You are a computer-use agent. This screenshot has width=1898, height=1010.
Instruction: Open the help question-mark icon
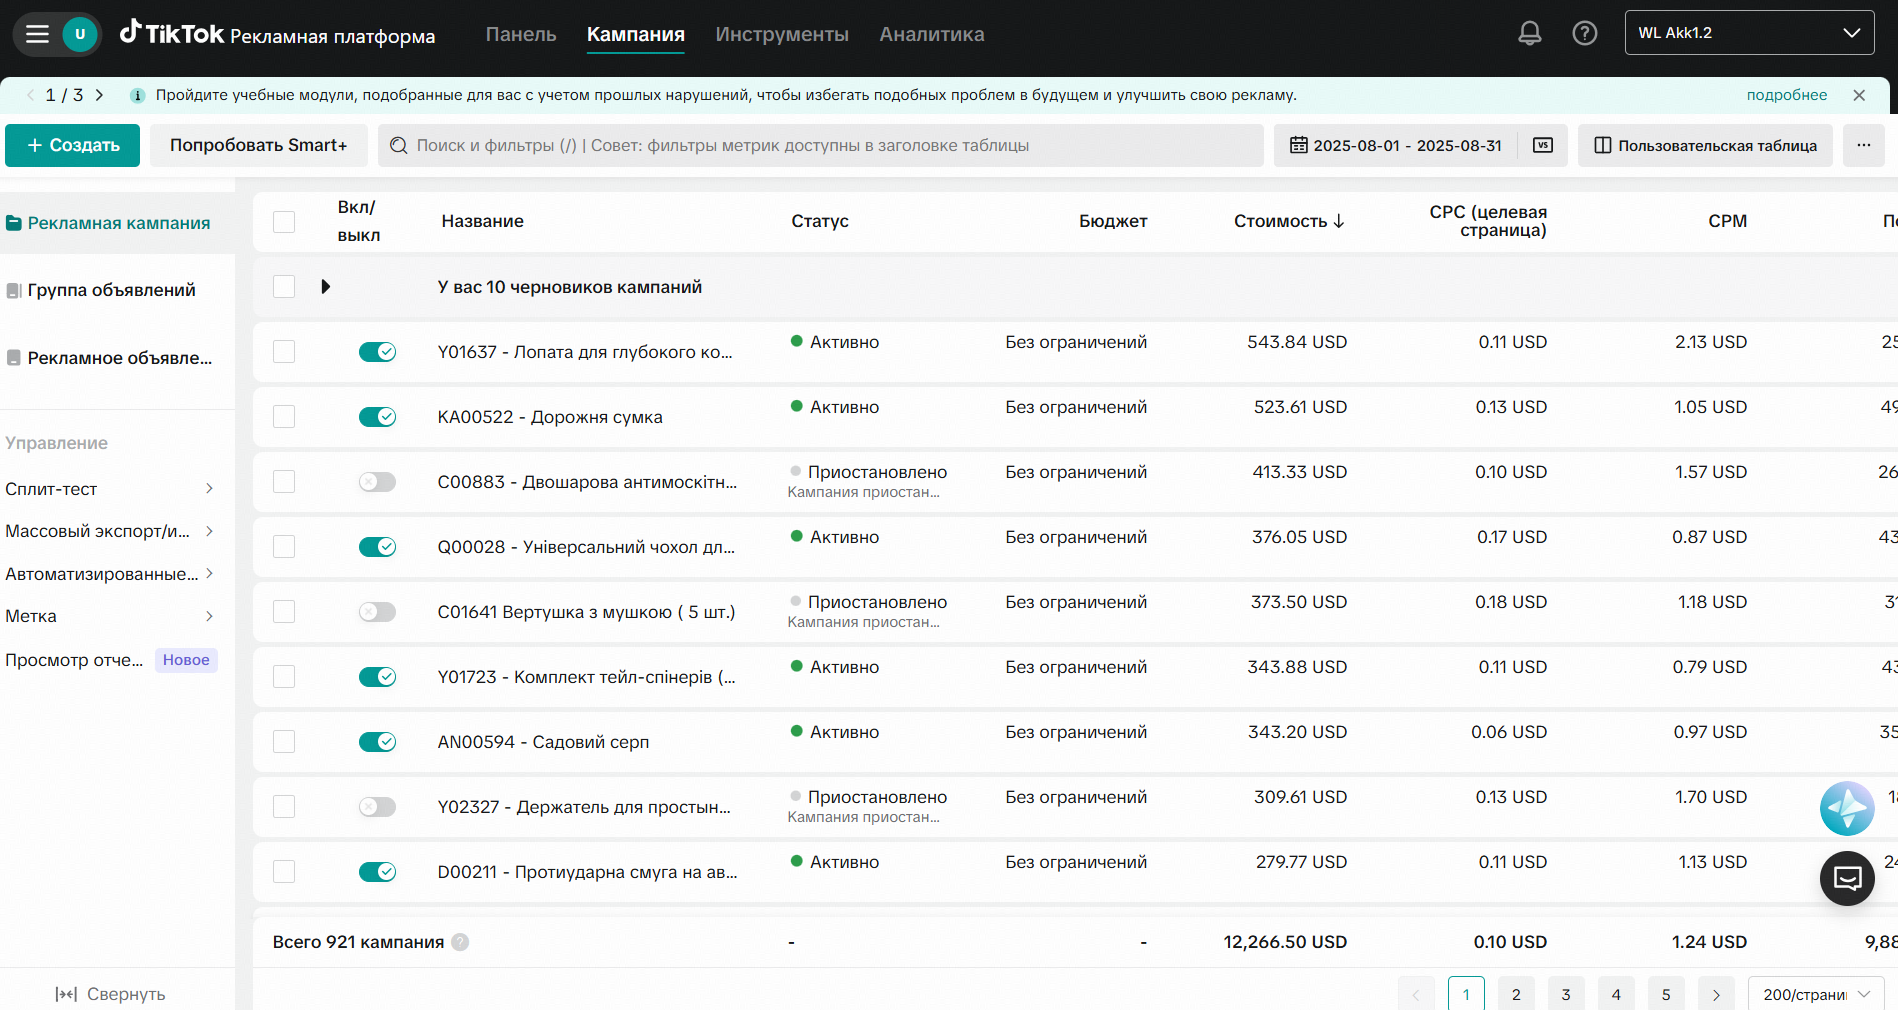1584,33
